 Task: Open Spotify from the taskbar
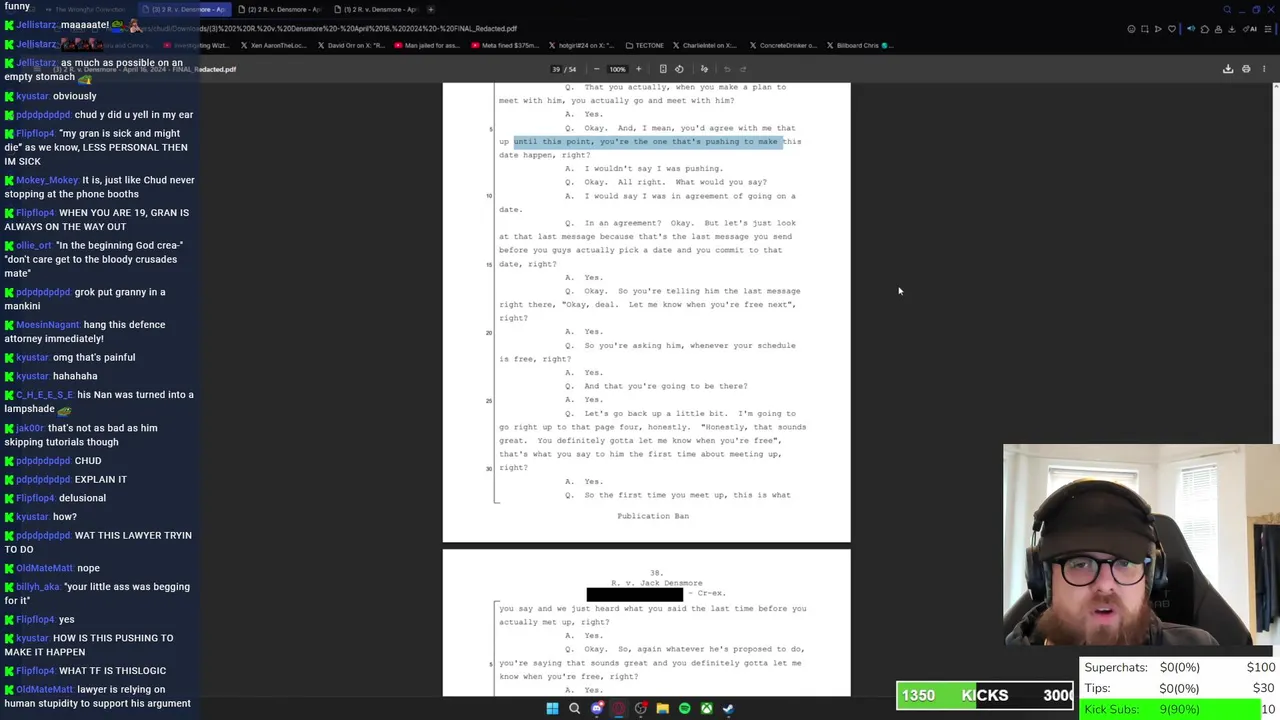coord(684,708)
